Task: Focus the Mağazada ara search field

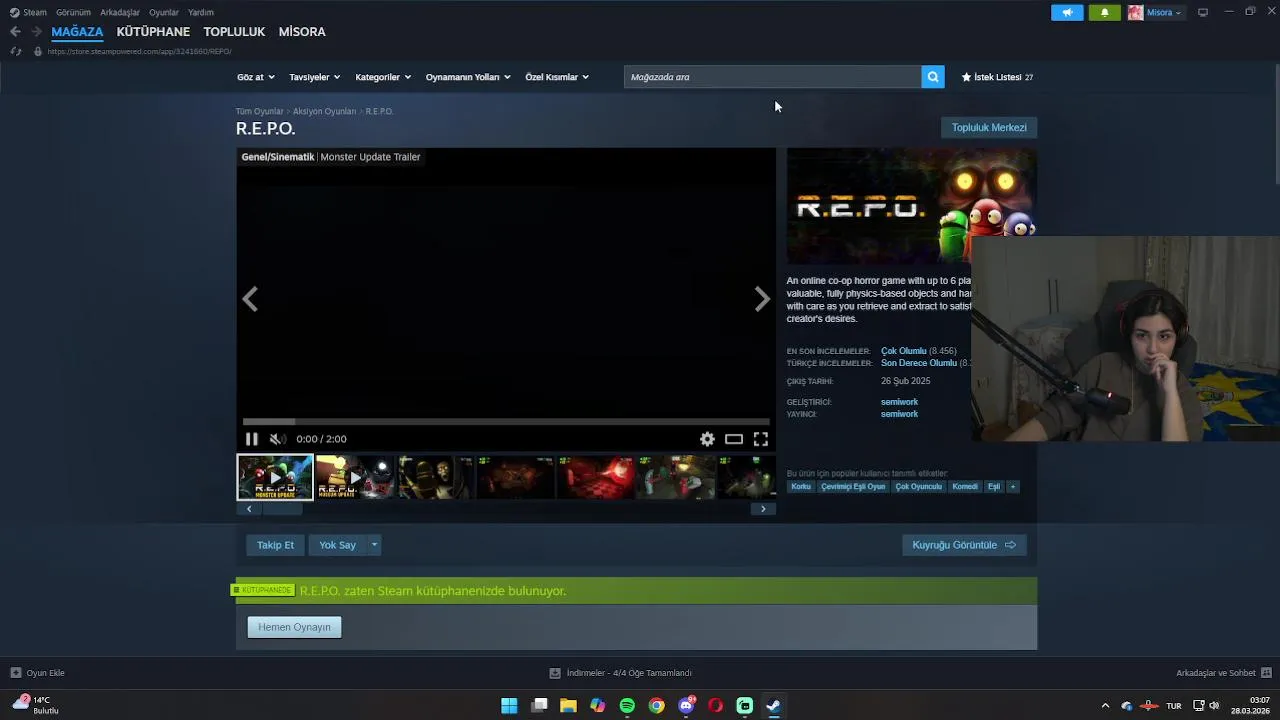Action: coord(773,77)
